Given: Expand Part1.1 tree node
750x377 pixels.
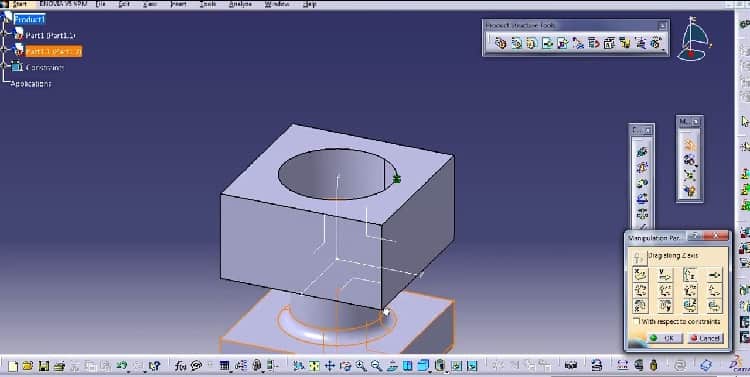Looking at the screenshot, I should coord(4,33).
